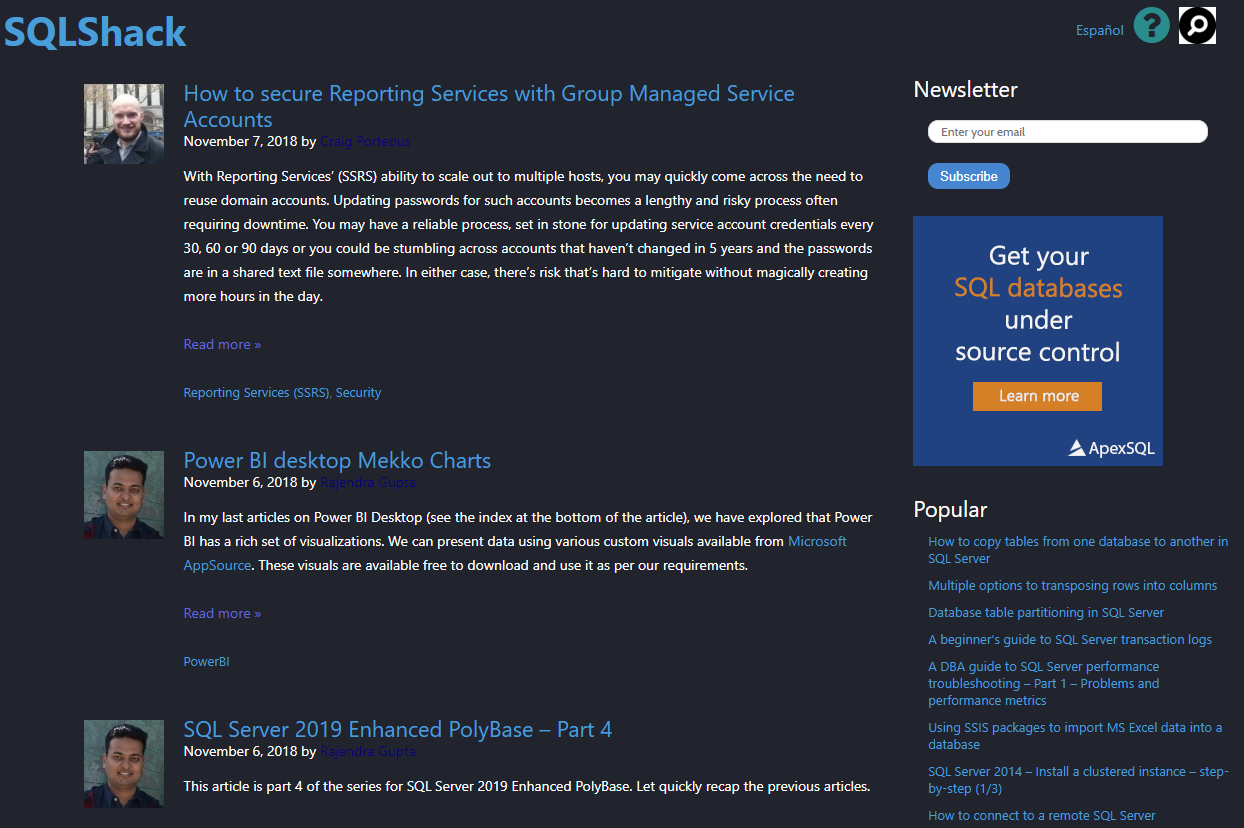This screenshot has height=828, width=1244.
Task: Click the 'Newsletter' heading
Action: [x=965, y=90]
